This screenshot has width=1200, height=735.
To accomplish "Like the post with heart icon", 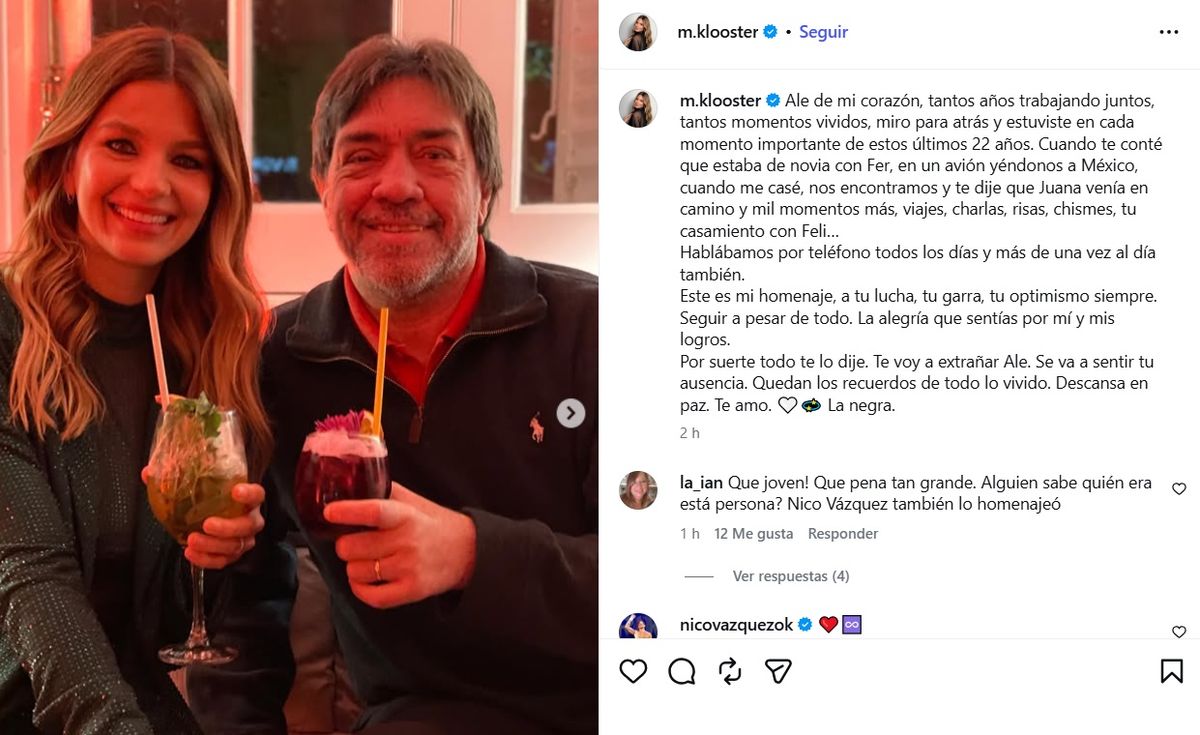I will (633, 671).
